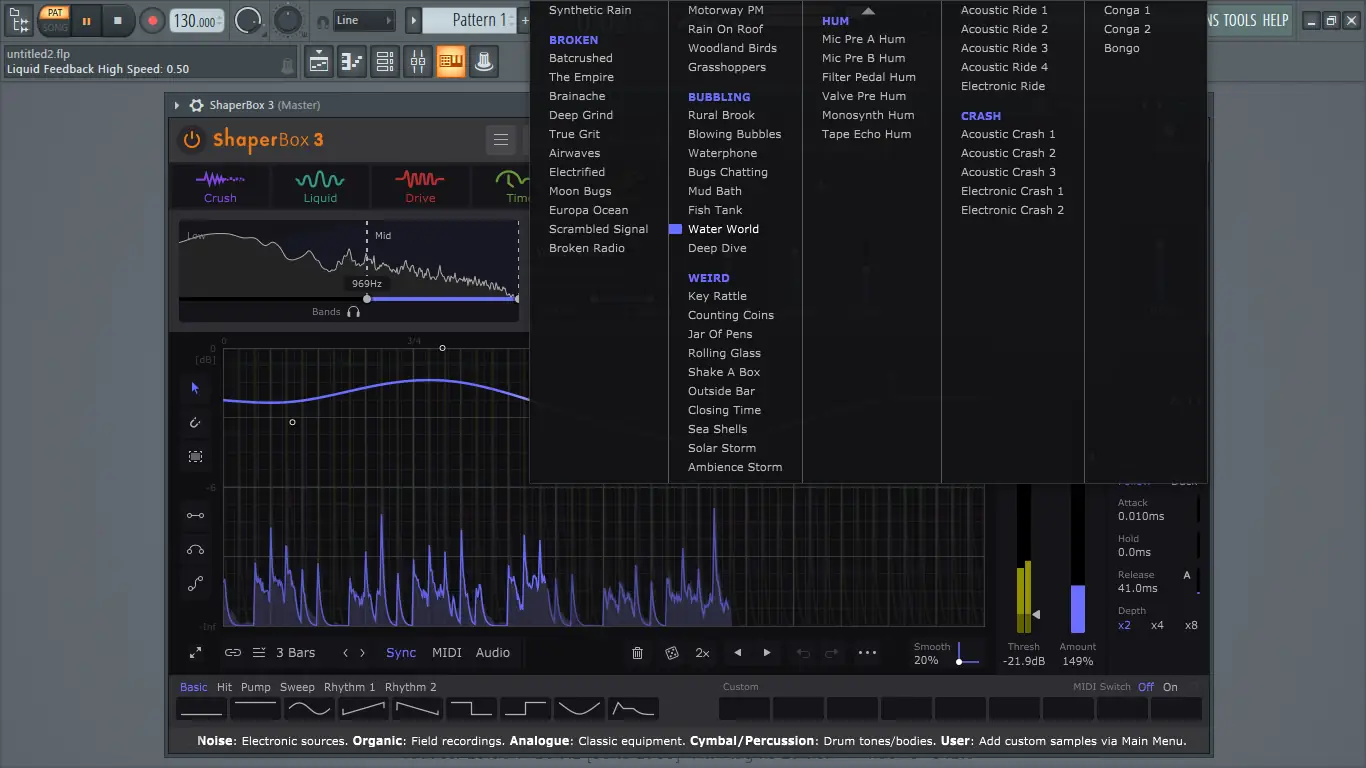The height and width of the screenshot is (768, 1366).
Task: Enable the magnet snap tool
Action: coord(195,422)
